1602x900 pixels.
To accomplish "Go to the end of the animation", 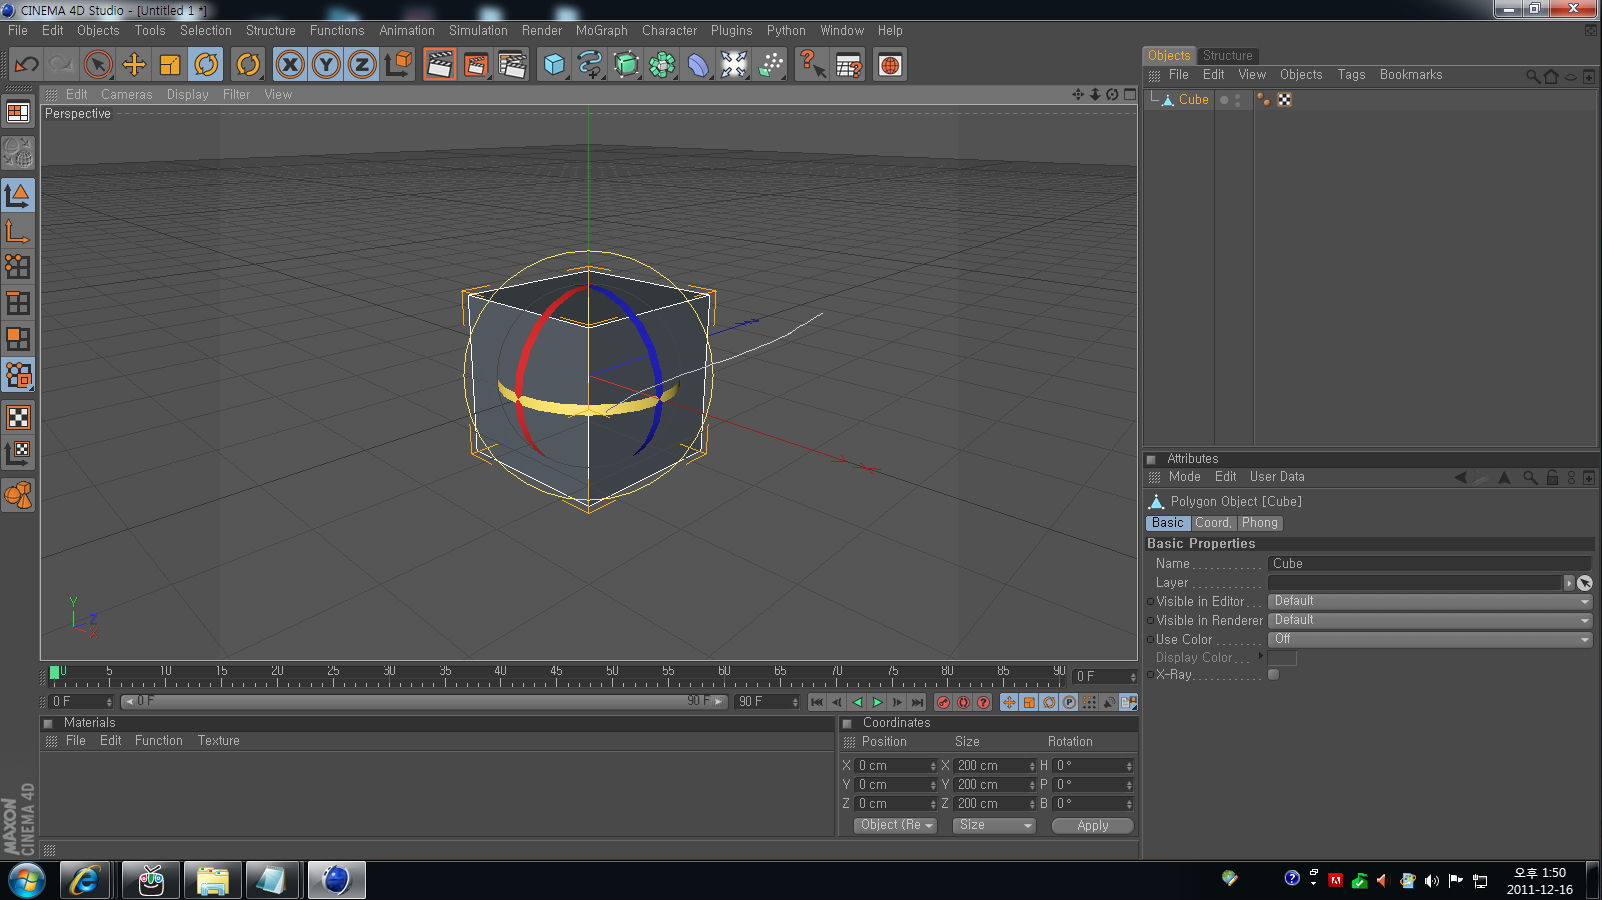I will point(917,703).
